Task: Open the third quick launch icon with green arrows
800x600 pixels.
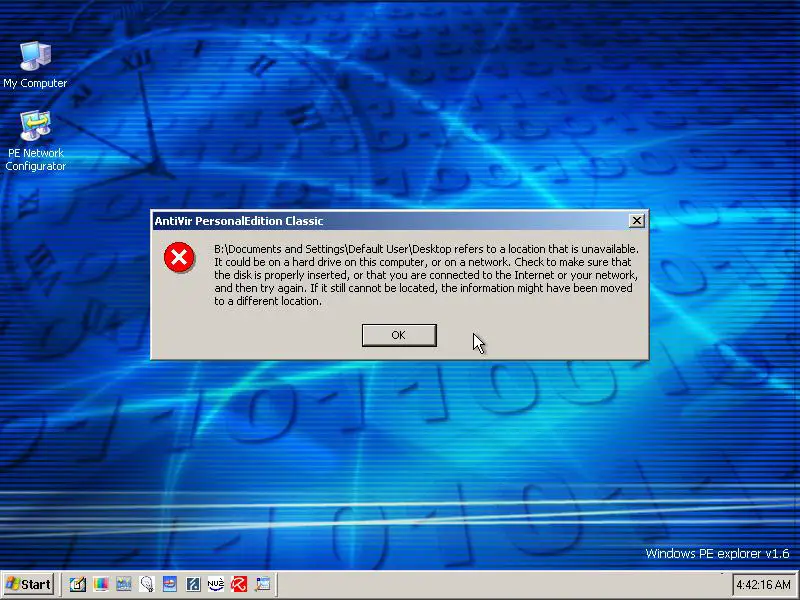Action: click(123, 584)
